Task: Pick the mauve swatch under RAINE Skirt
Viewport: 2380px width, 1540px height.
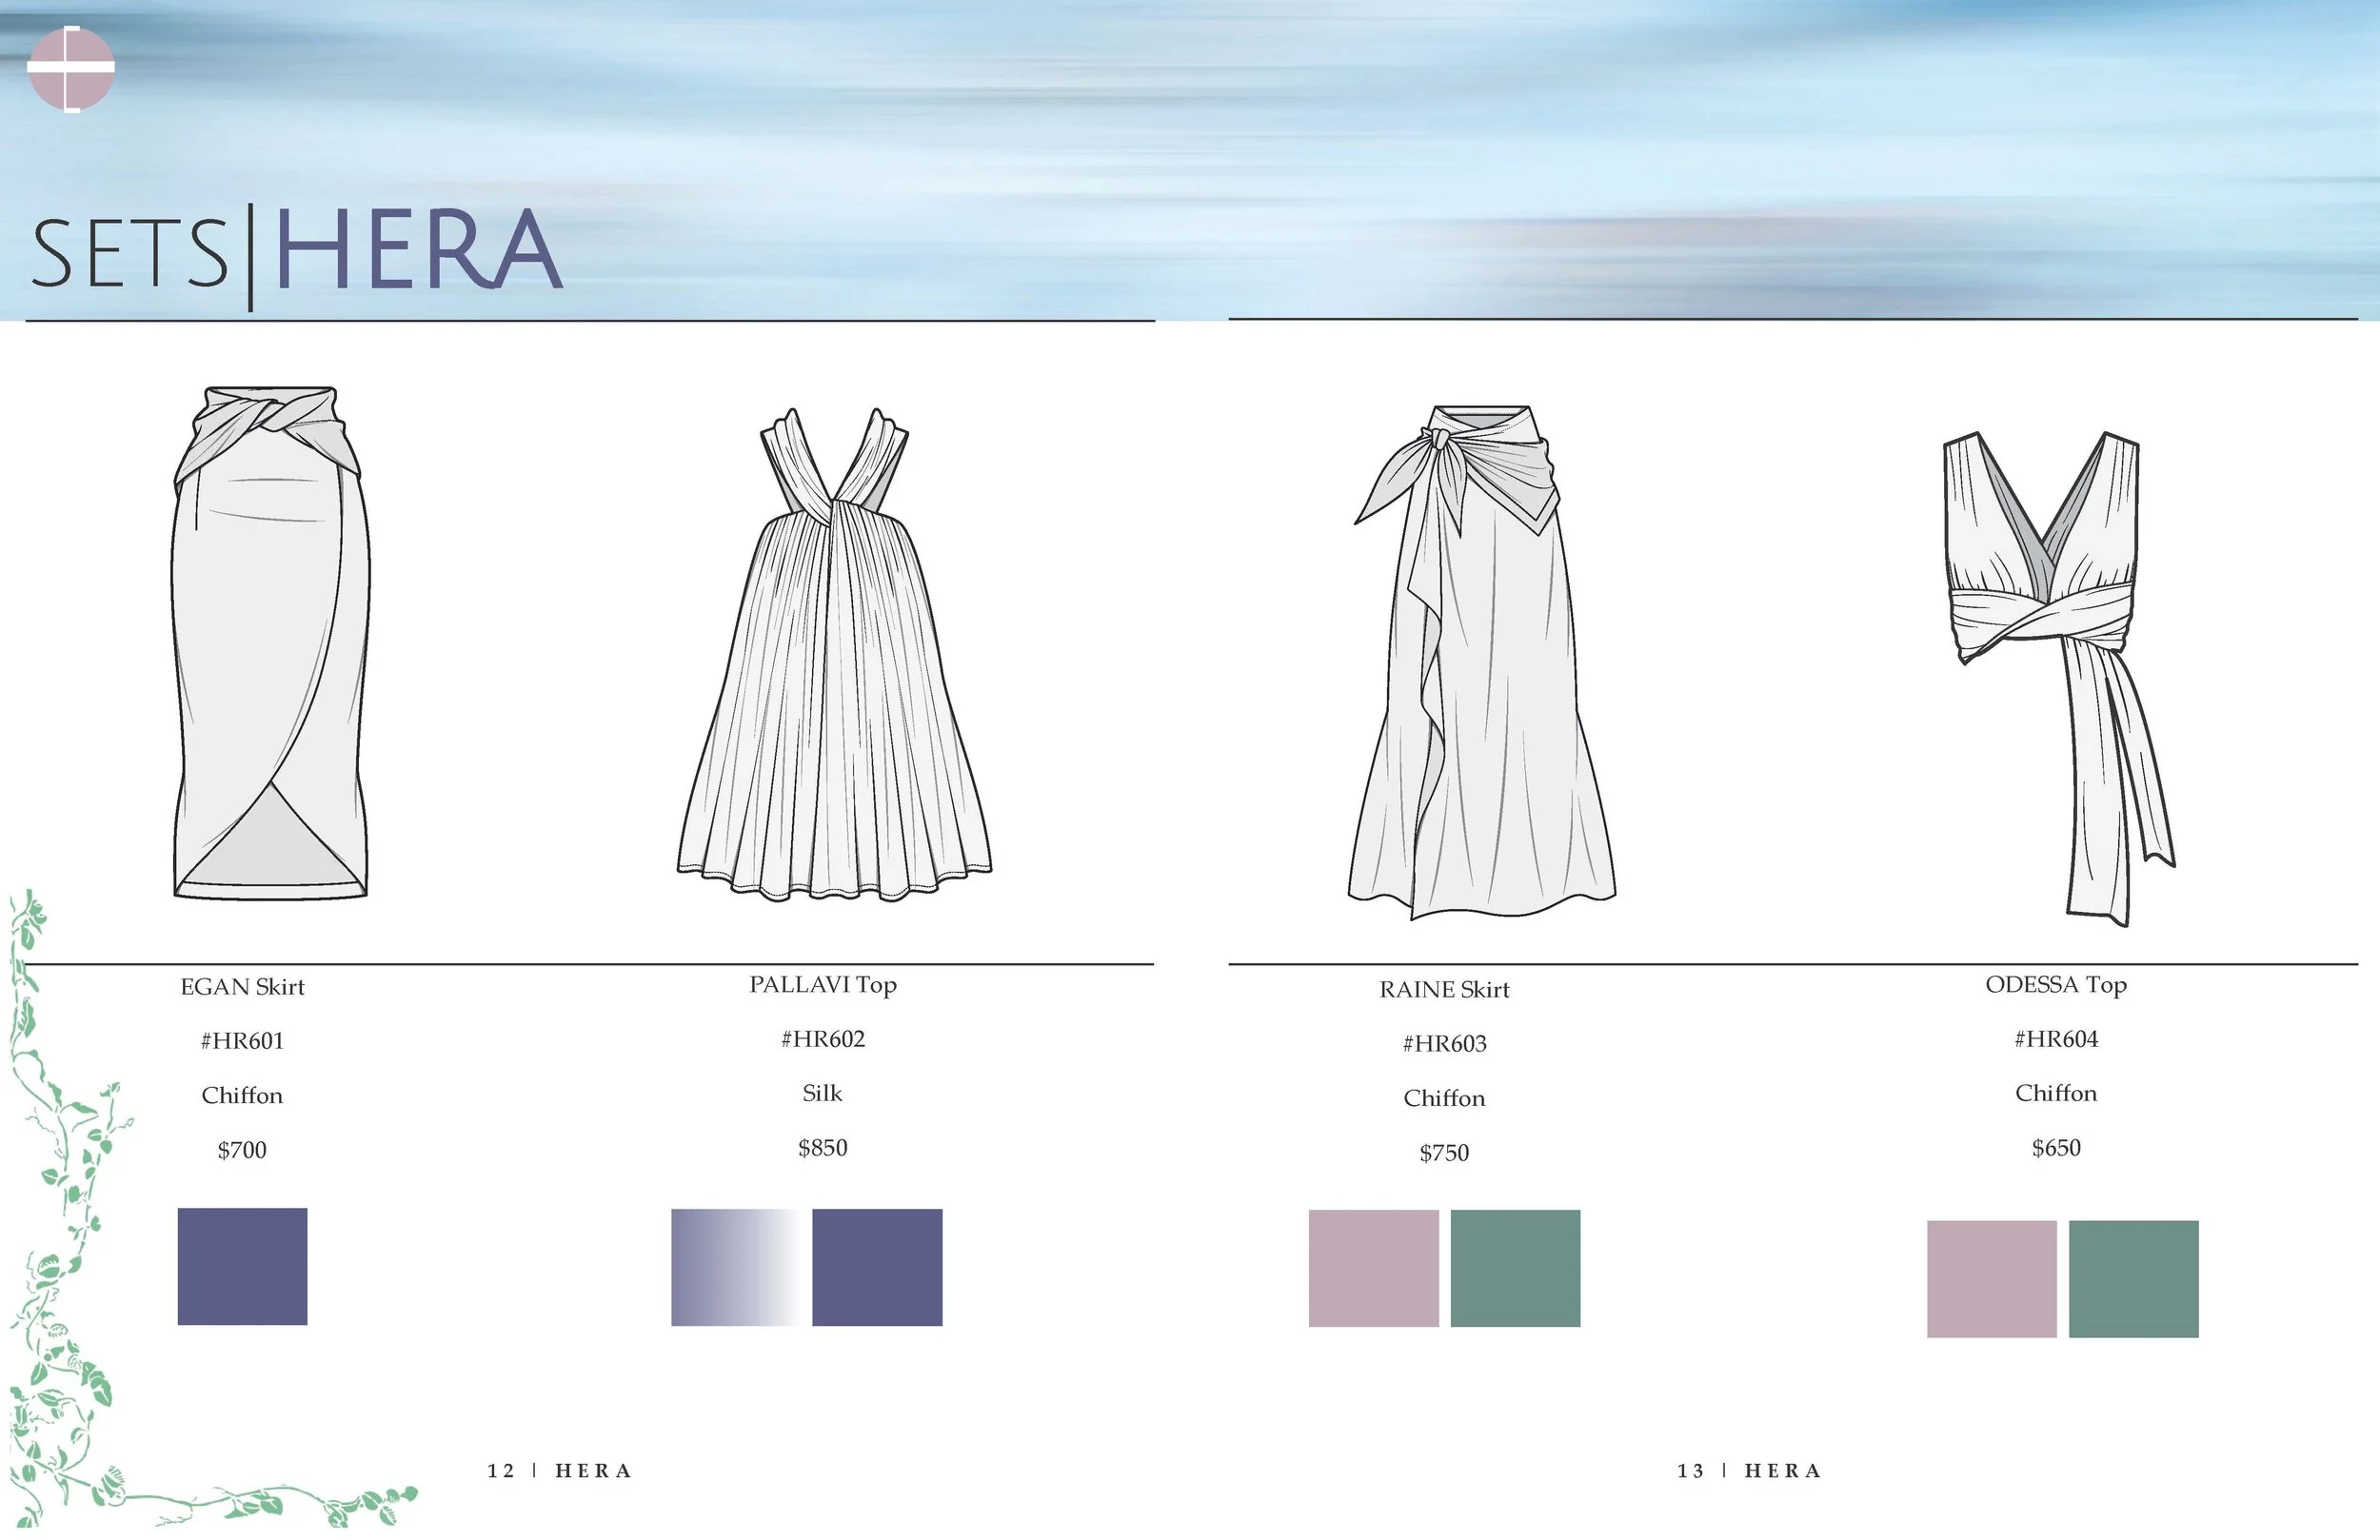Action: point(1373,1268)
